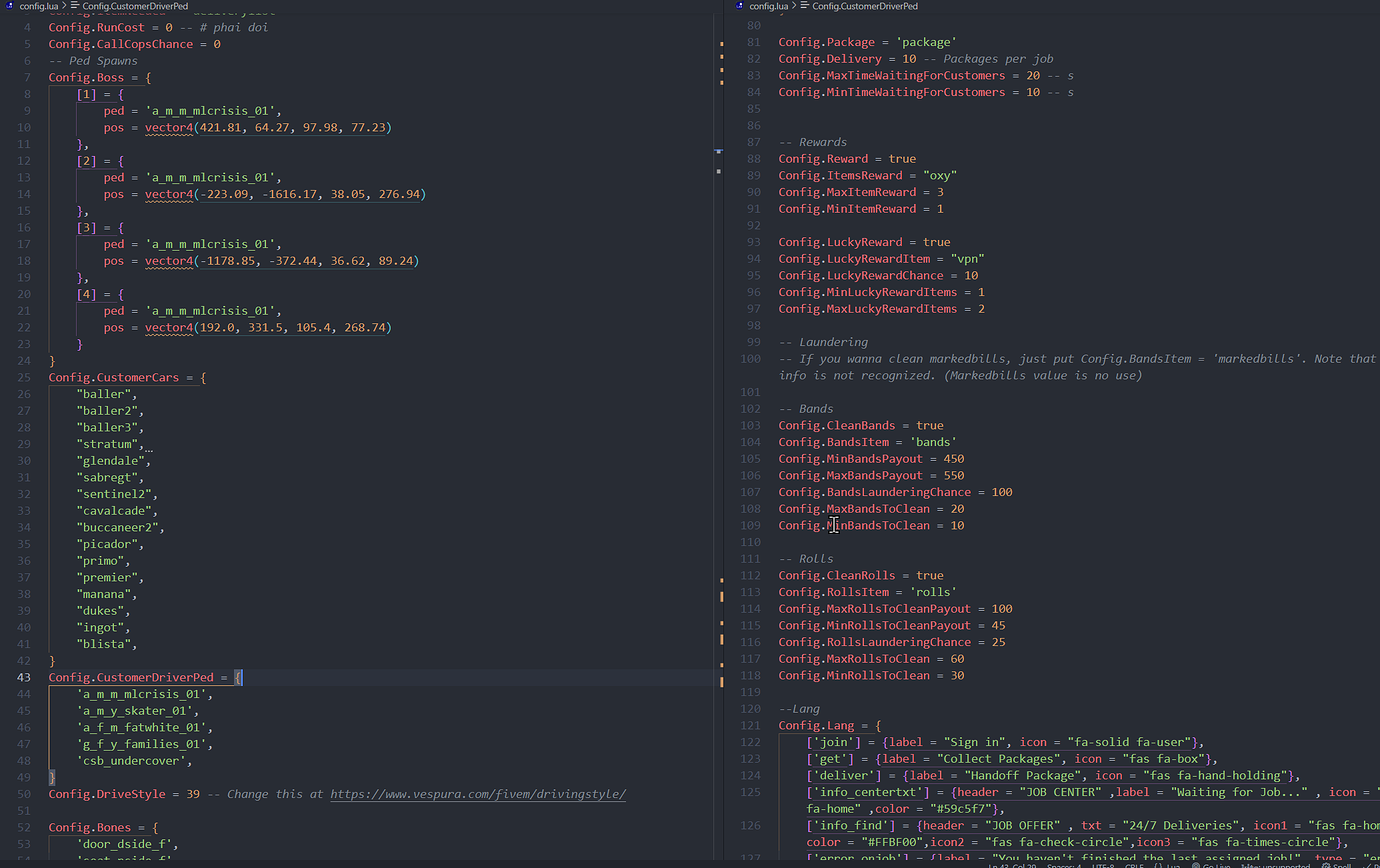Click the 'baller3' entry in CustomerCars list
This screenshot has height=868, width=1380.
click(110, 427)
